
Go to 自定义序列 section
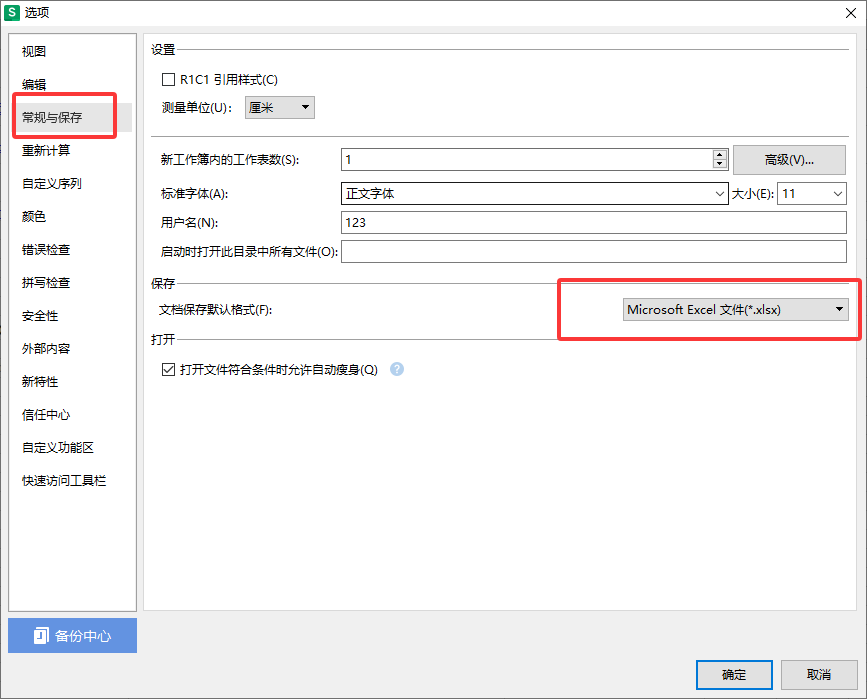[52, 184]
